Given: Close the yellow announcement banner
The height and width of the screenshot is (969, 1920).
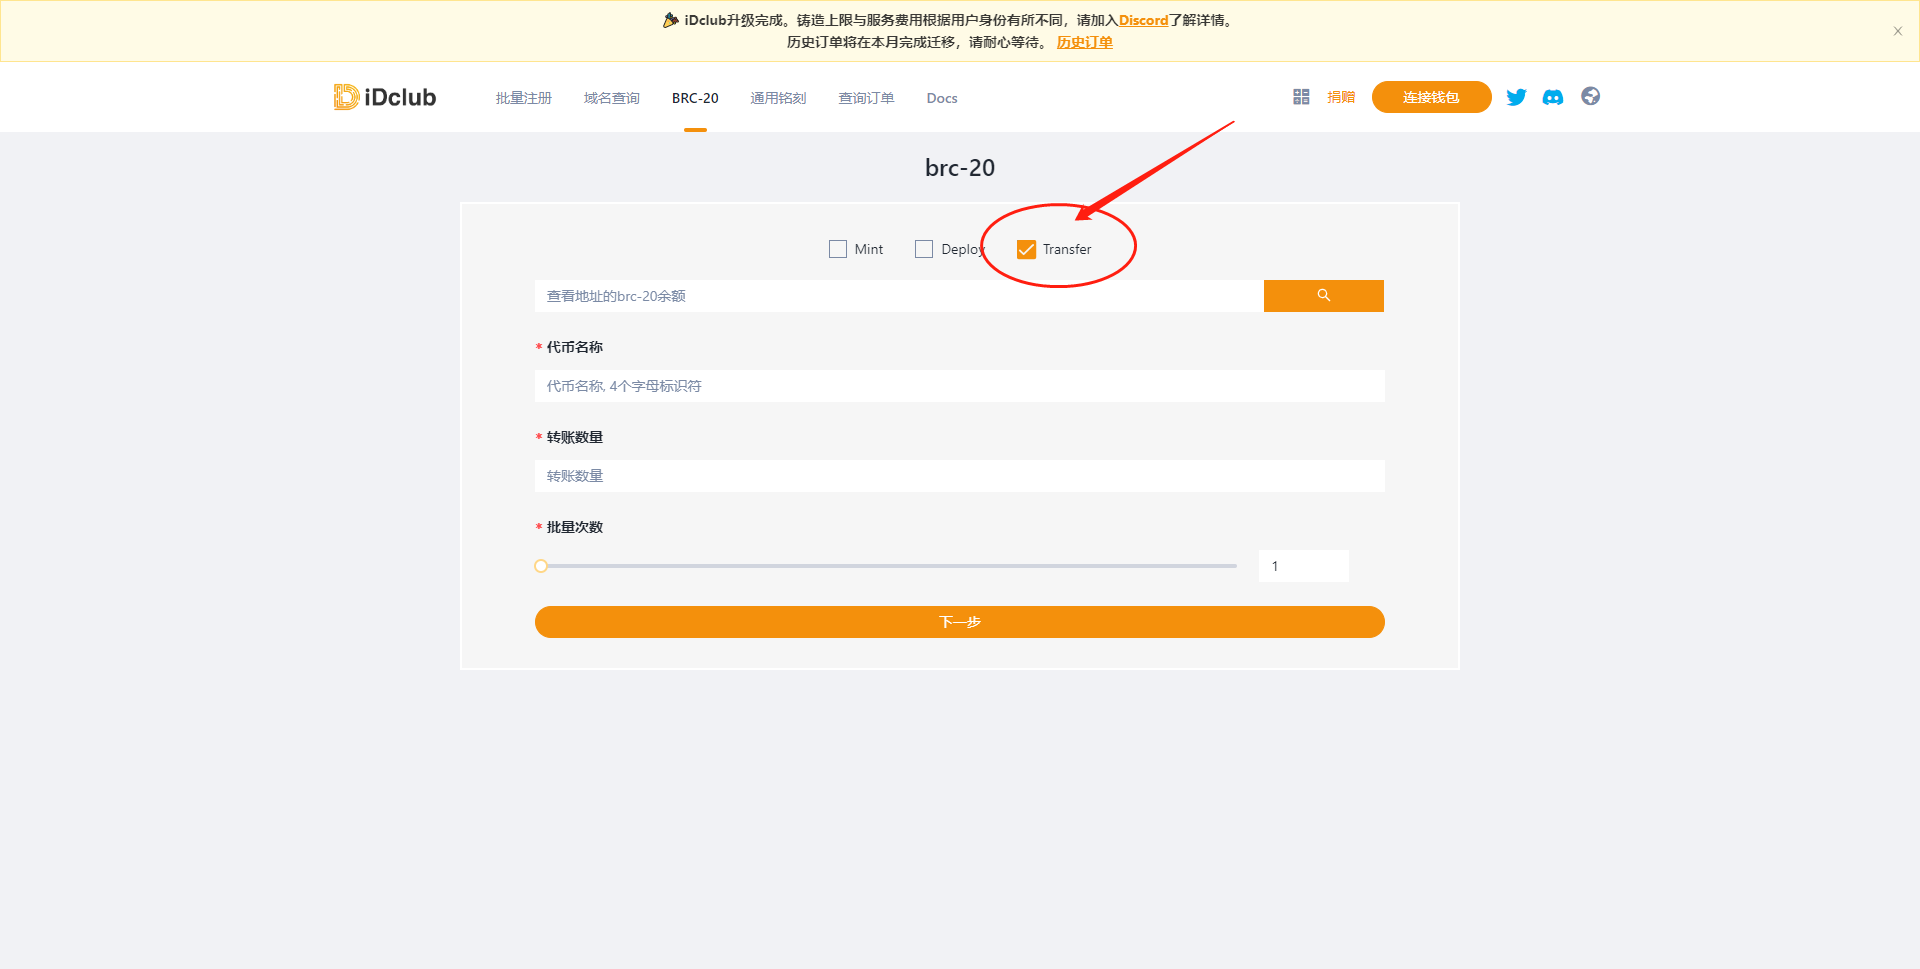Looking at the screenshot, I should [x=1898, y=31].
